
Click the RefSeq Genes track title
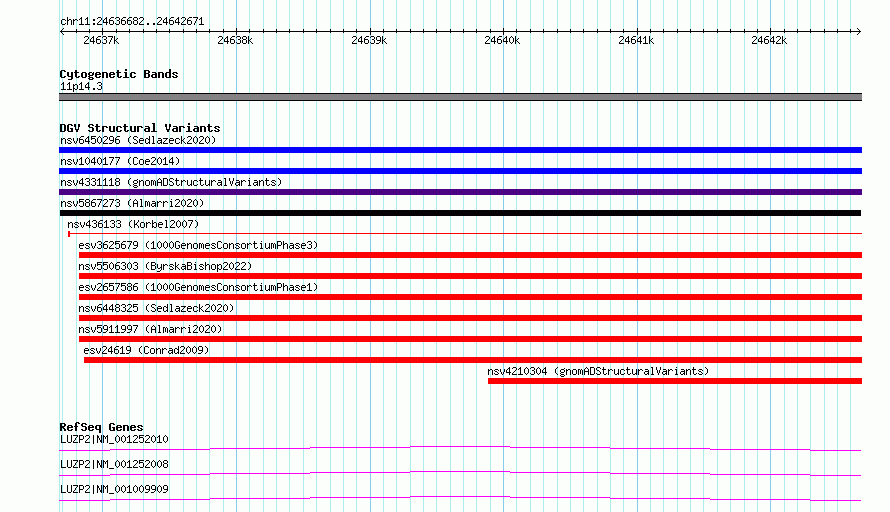pyautogui.click(x=101, y=427)
